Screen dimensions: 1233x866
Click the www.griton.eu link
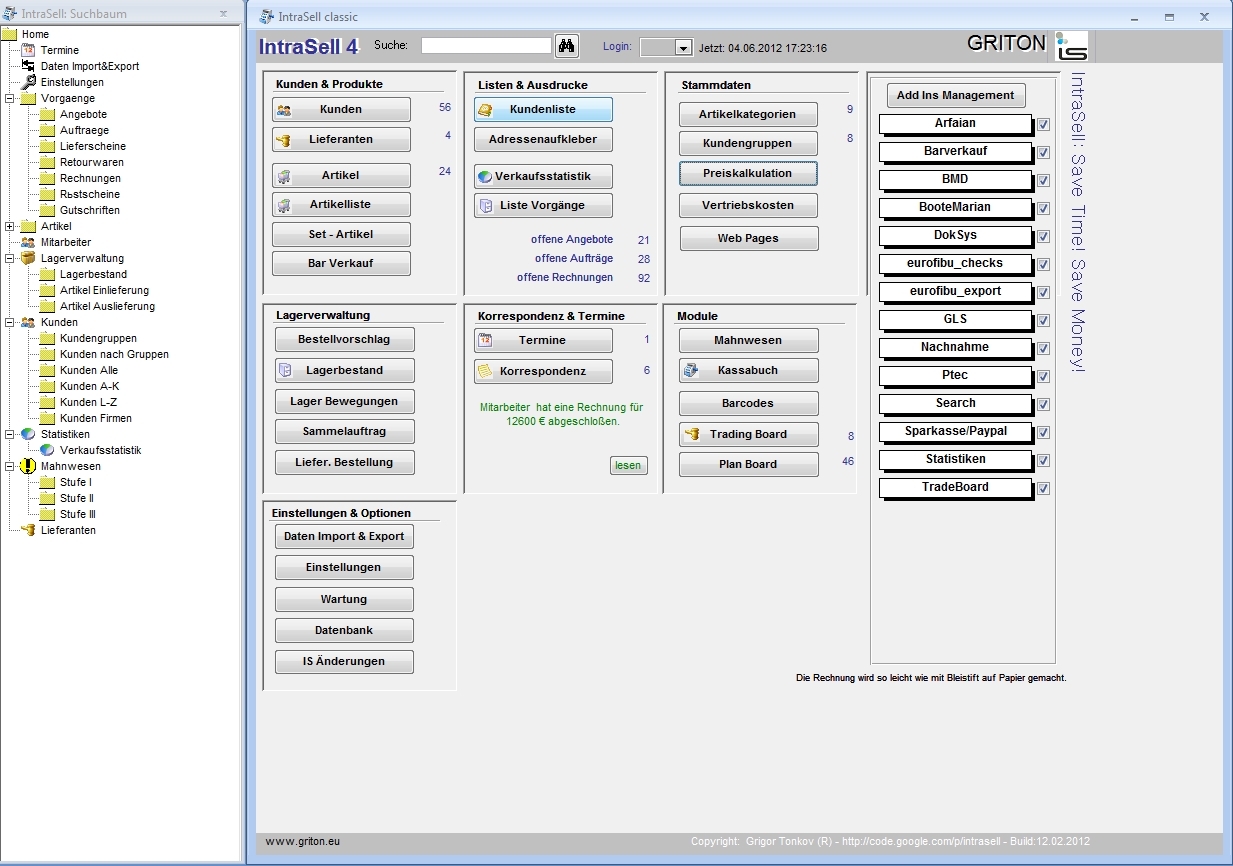point(303,842)
